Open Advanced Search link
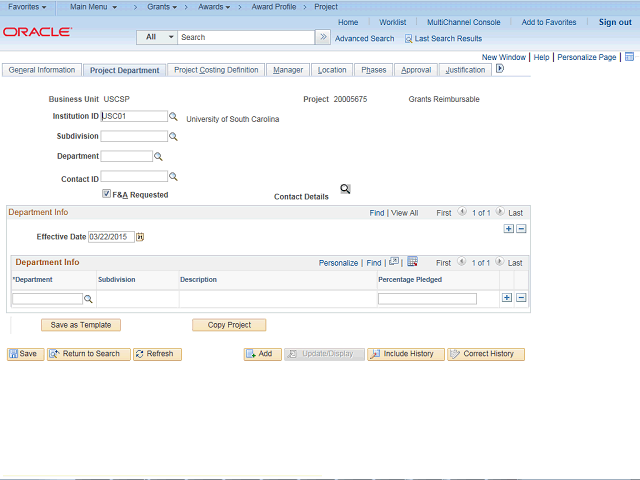The height and width of the screenshot is (480, 640). pos(364,39)
